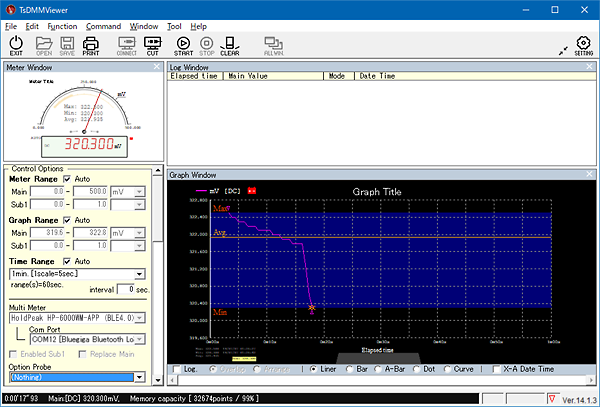Click the EXIT power icon

16,45
